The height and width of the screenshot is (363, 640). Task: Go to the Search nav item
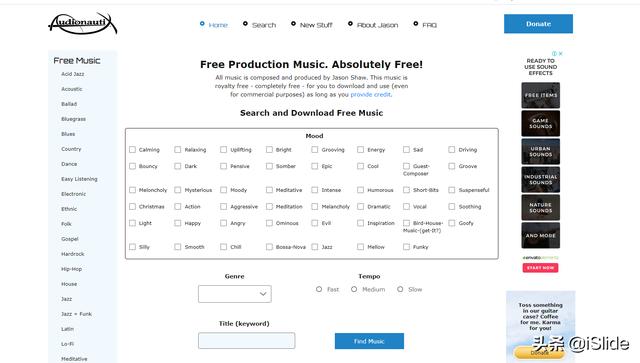pyautogui.click(x=264, y=25)
